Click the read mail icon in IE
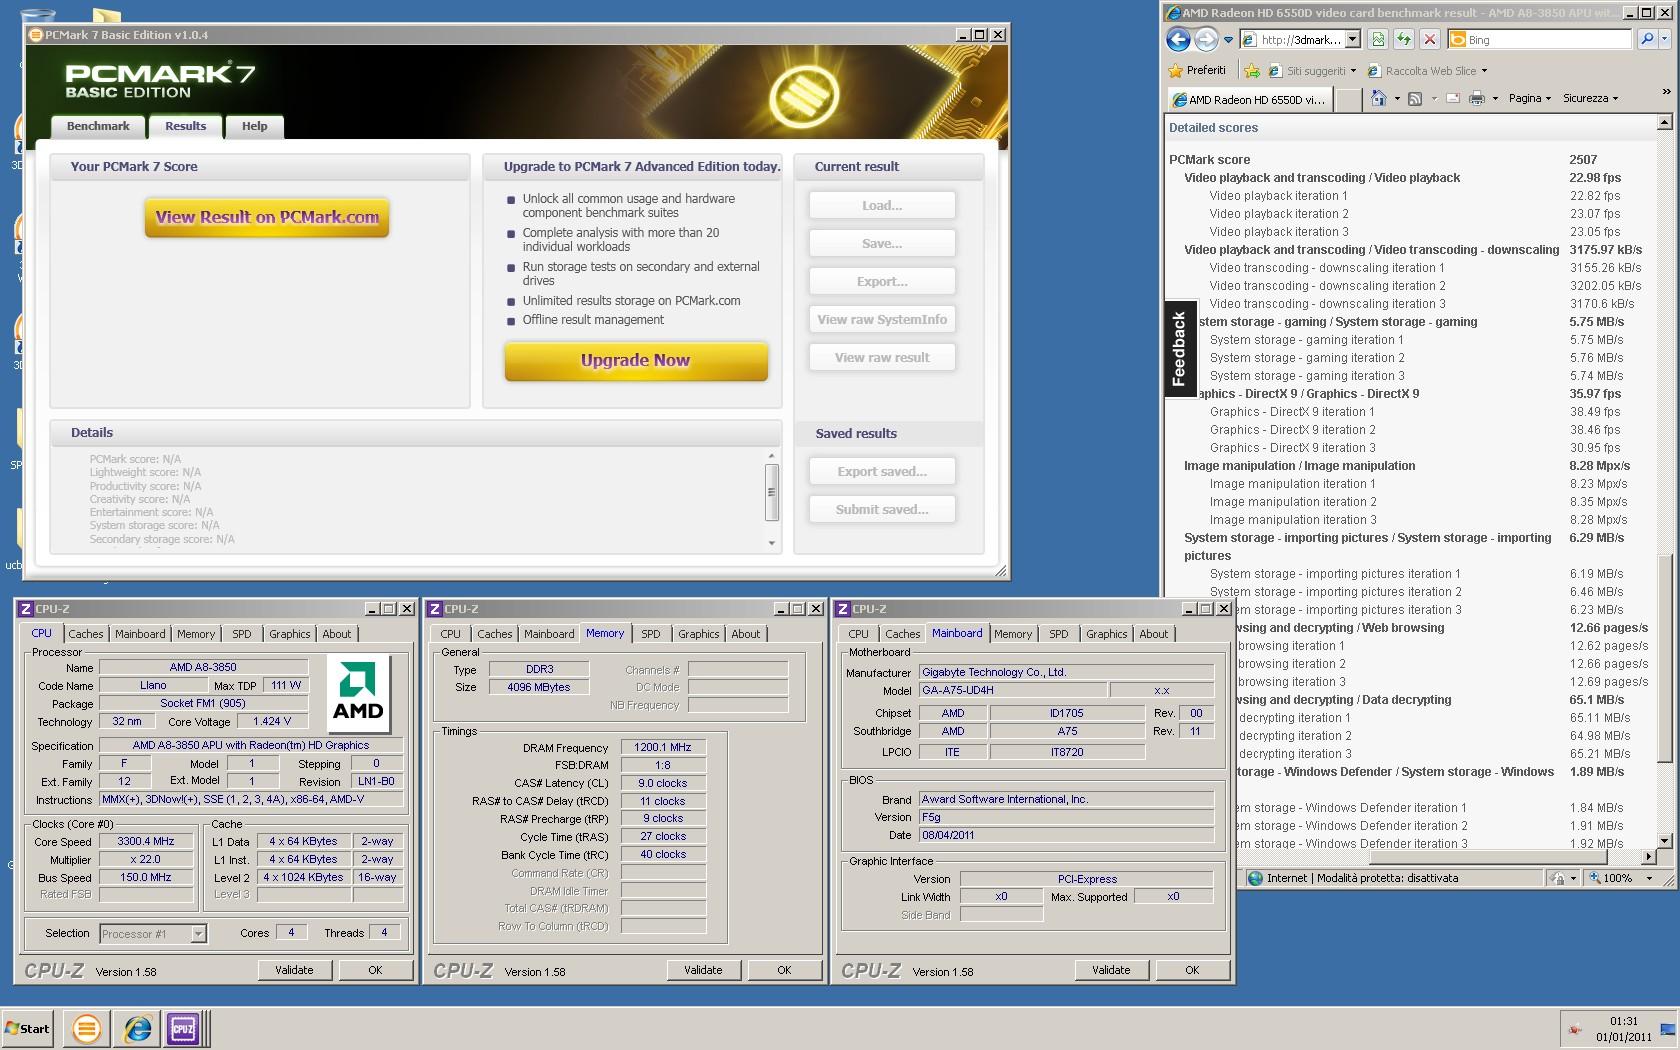Screen dimensions: 1680x1050 (x=1452, y=99)
